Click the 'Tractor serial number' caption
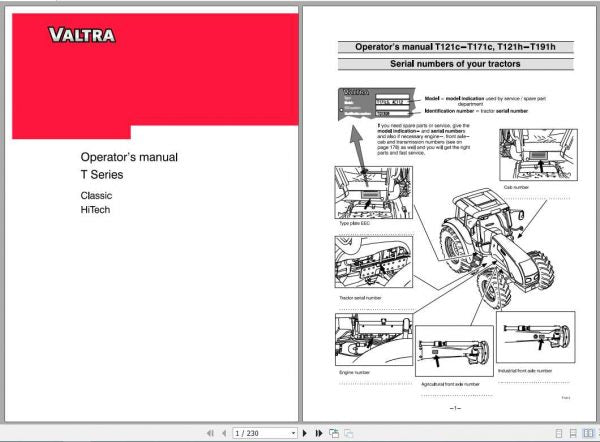The image size is (600, 442). click(360, 298)
